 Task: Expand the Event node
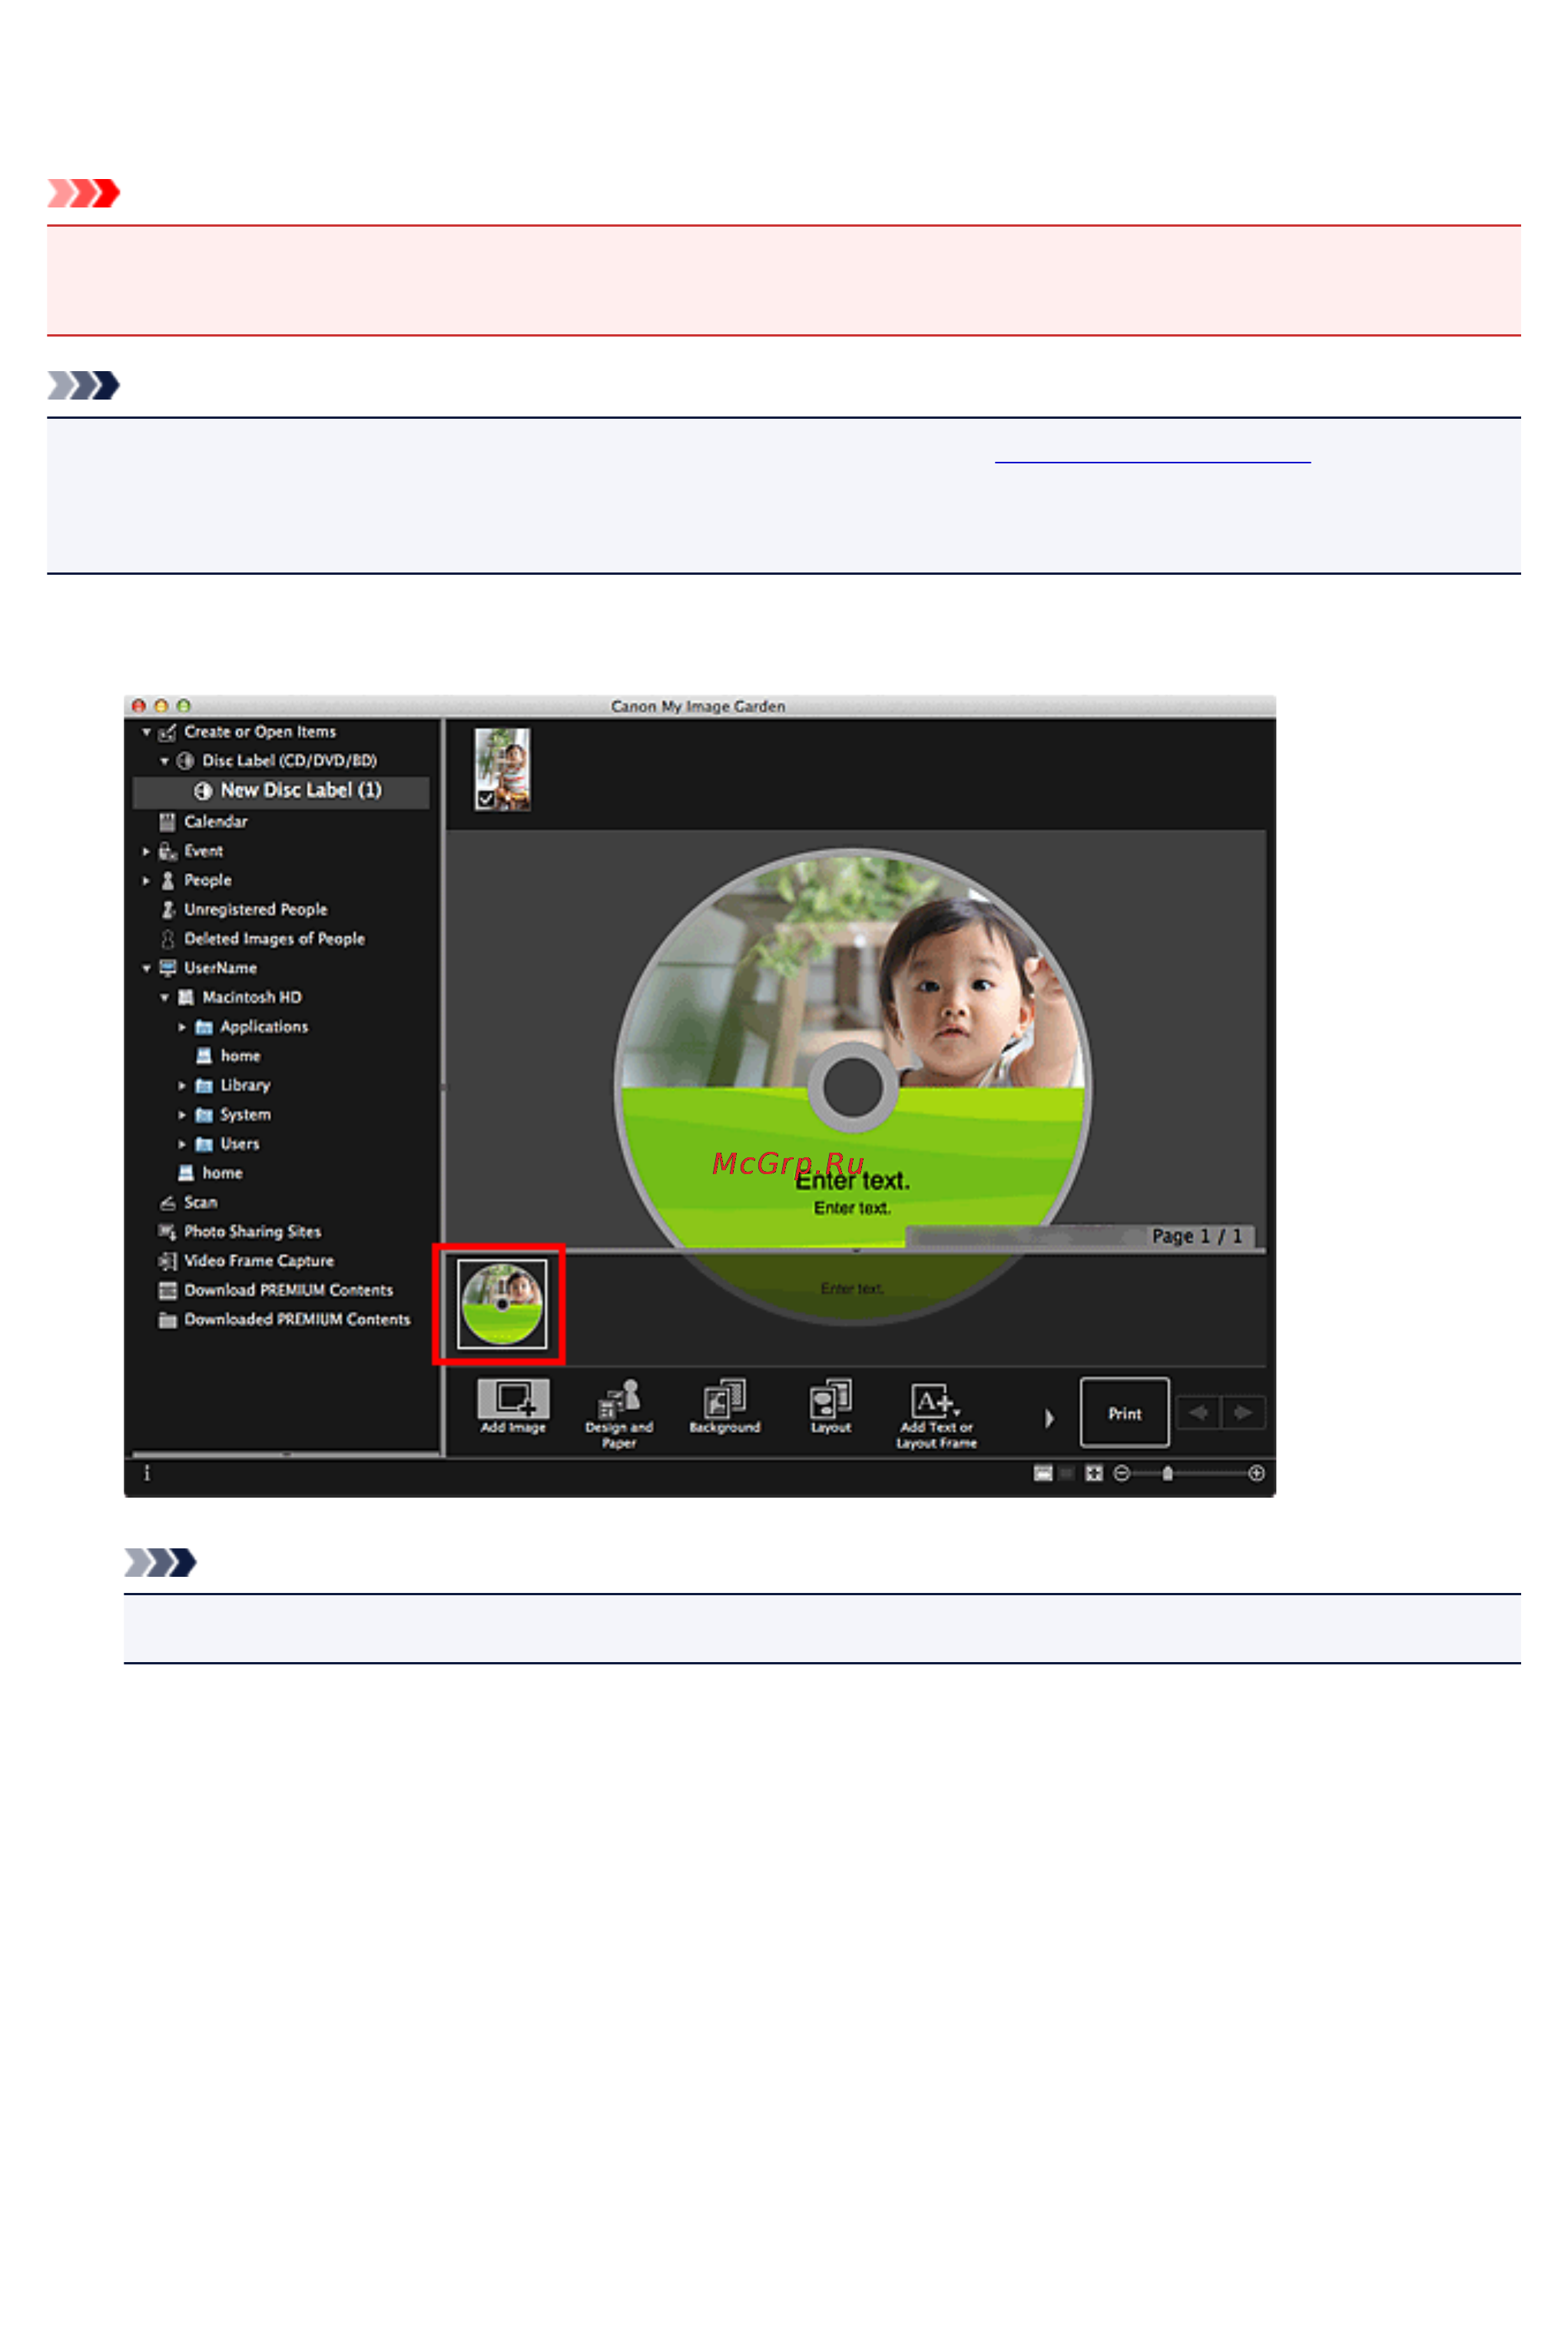coord(146,851)
